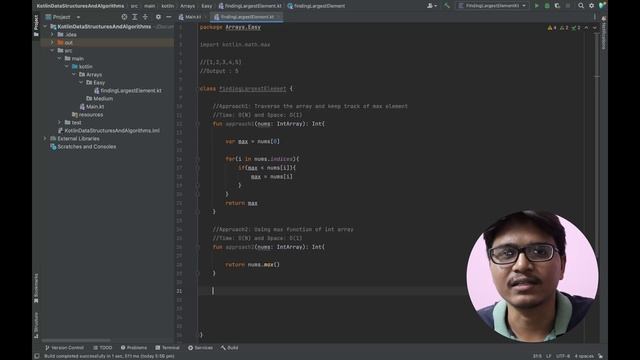Toggle read-only lock icon in status bar

(x=600, y=356)
